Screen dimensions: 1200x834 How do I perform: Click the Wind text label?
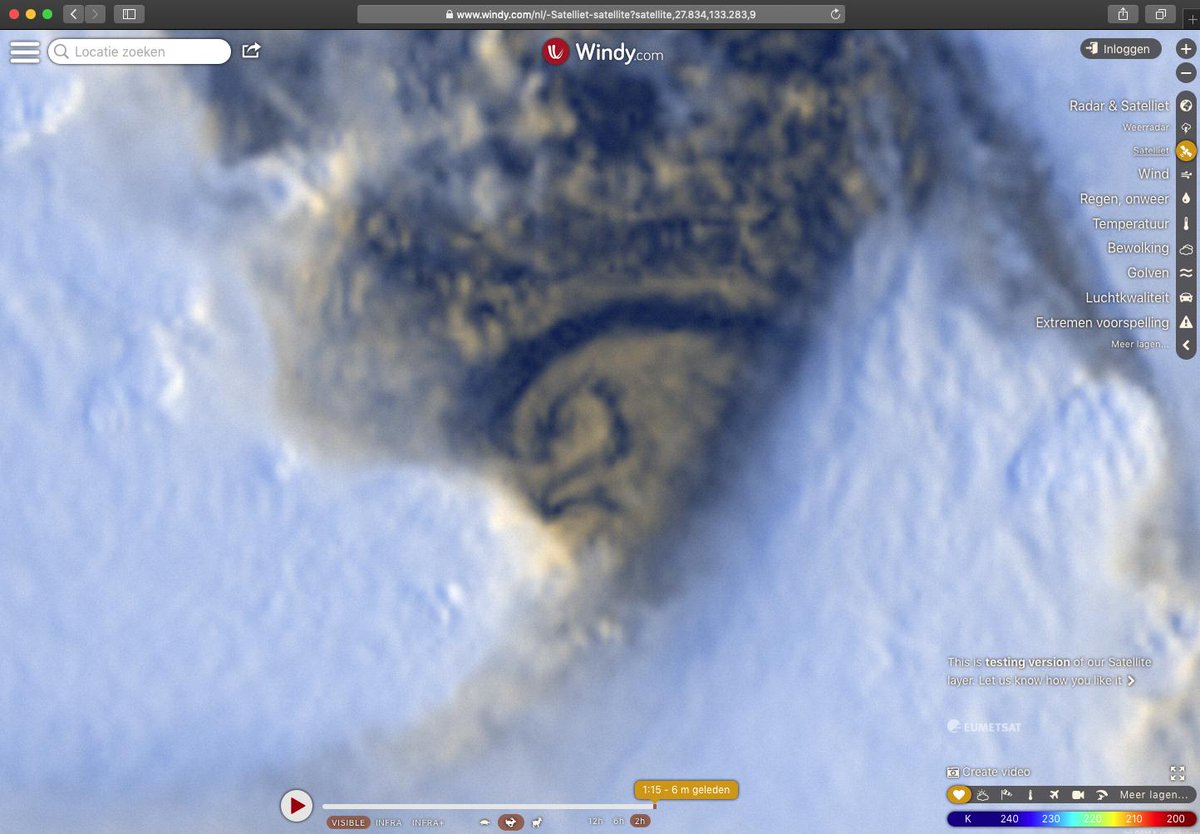1153,174
